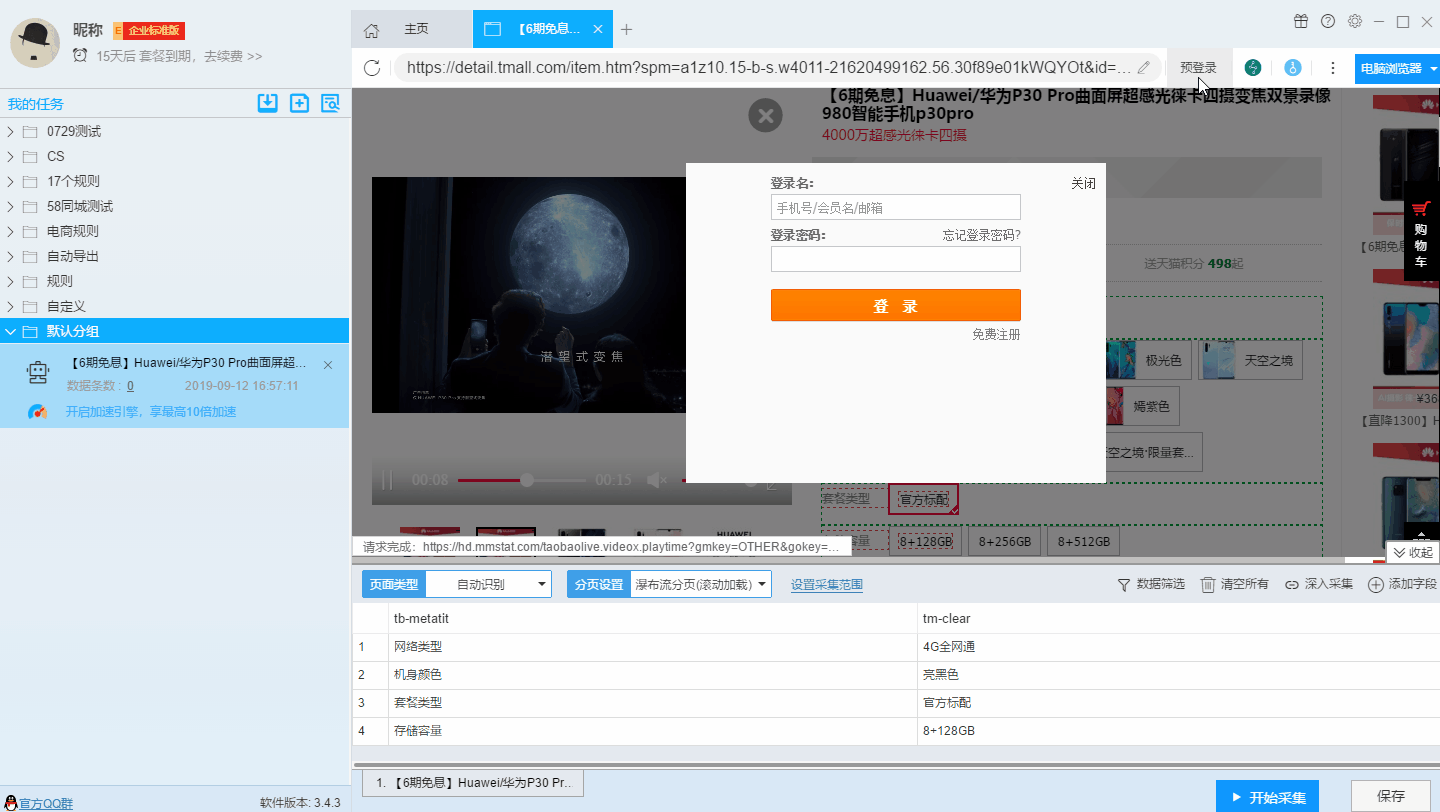The width and height of the screenshot is (1440, 812).
Task: Click 开启加速引擎 acceleration link
Action: point(151,411)
